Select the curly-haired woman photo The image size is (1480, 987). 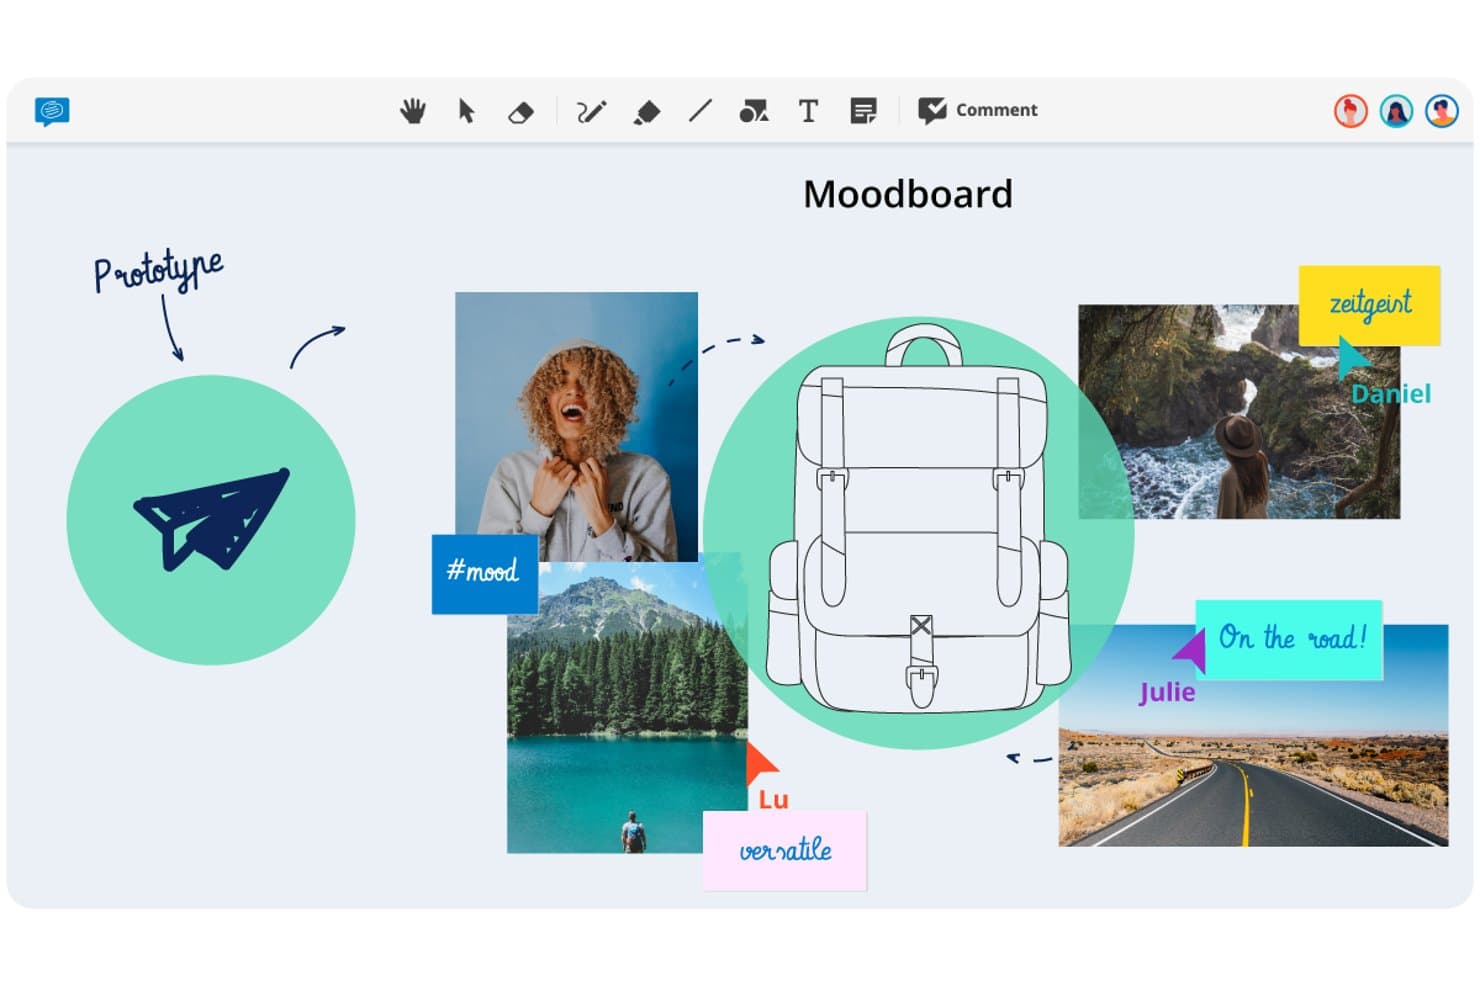[x=576, y=427]
